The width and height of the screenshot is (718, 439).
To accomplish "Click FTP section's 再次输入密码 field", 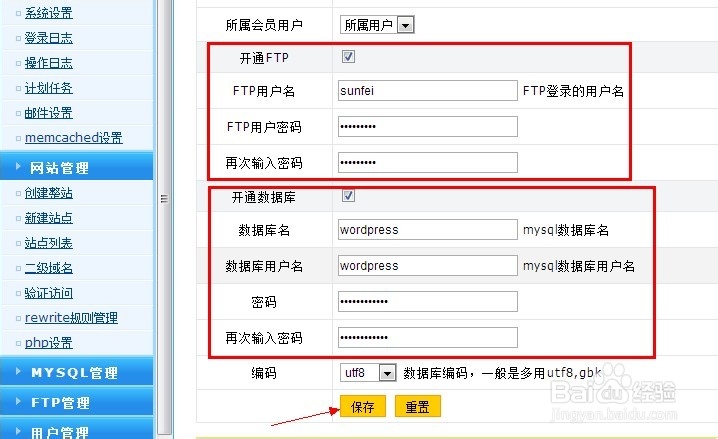I will click(x=428, y=163).
